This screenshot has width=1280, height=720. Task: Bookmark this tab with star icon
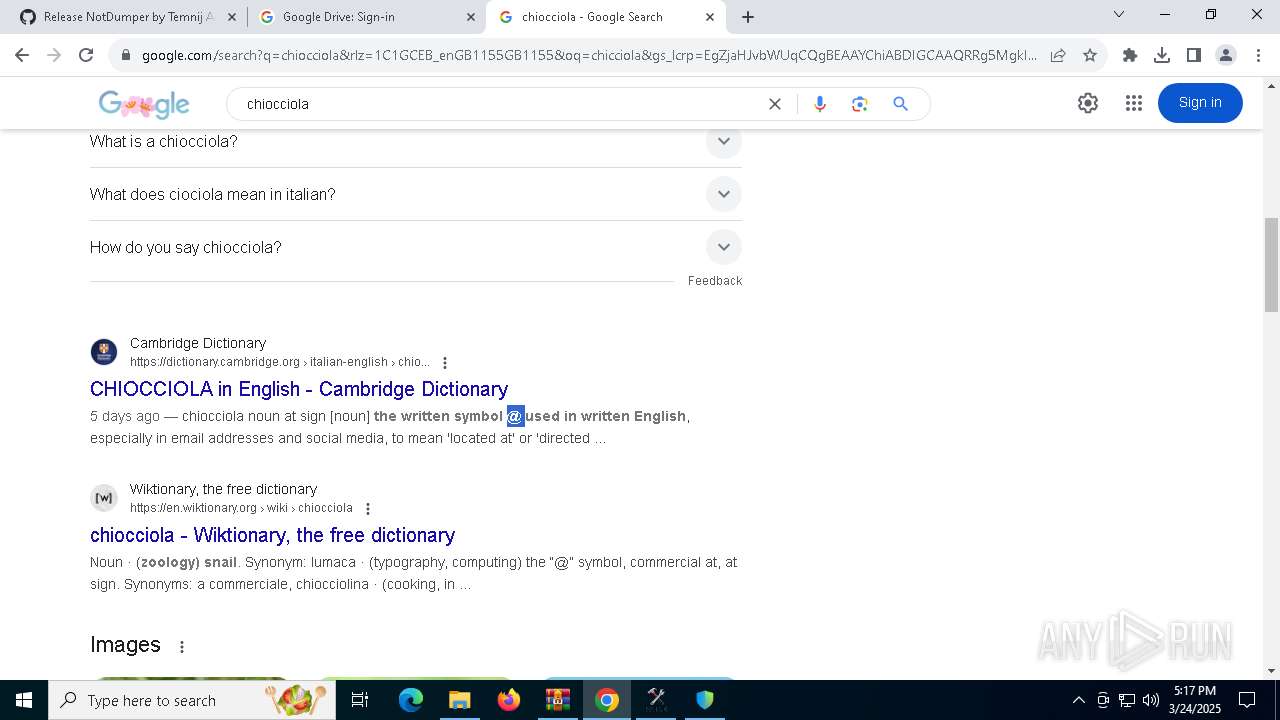pyautogui.click(x=1090, y=55)
